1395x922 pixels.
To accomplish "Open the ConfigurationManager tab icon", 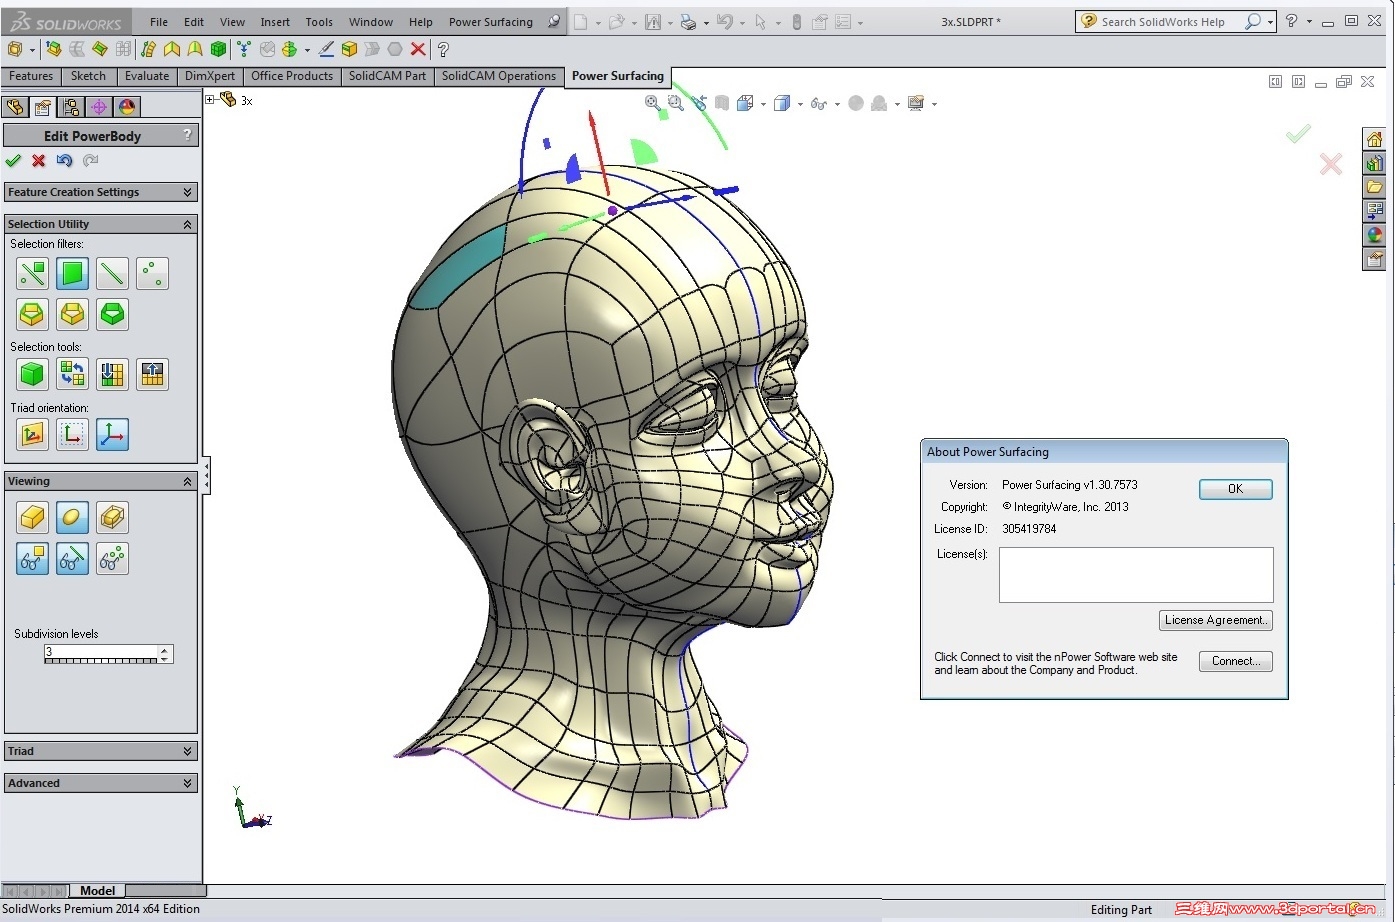I will [71, 107].
